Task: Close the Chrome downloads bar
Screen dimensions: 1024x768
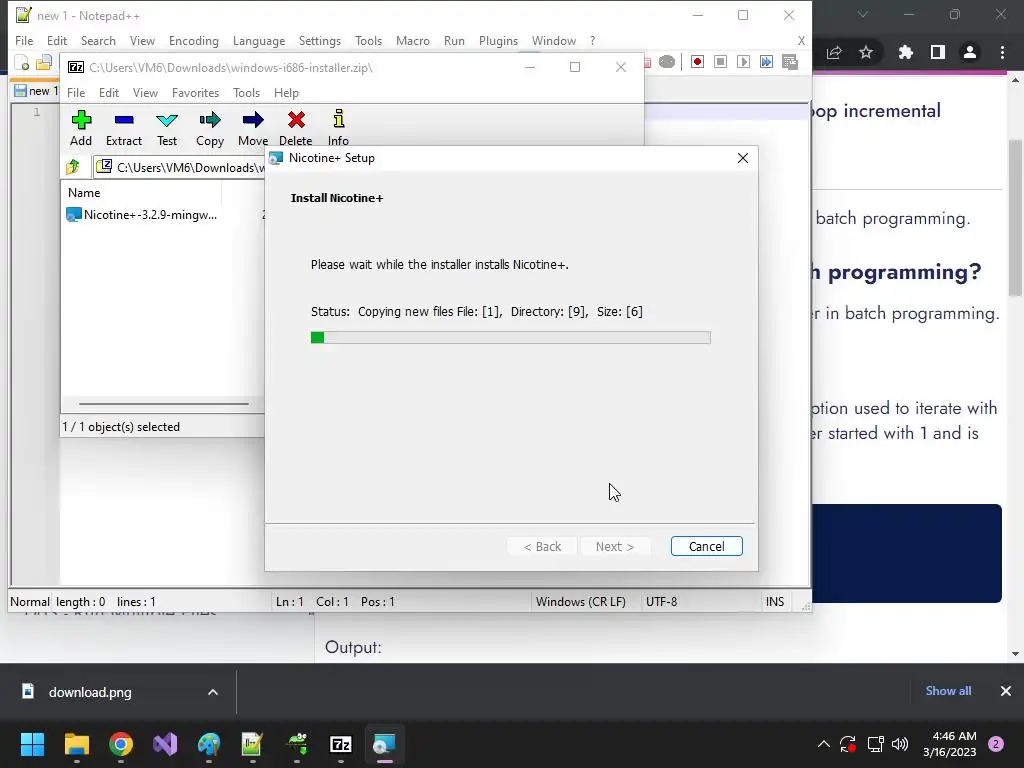Action: 1006,691
